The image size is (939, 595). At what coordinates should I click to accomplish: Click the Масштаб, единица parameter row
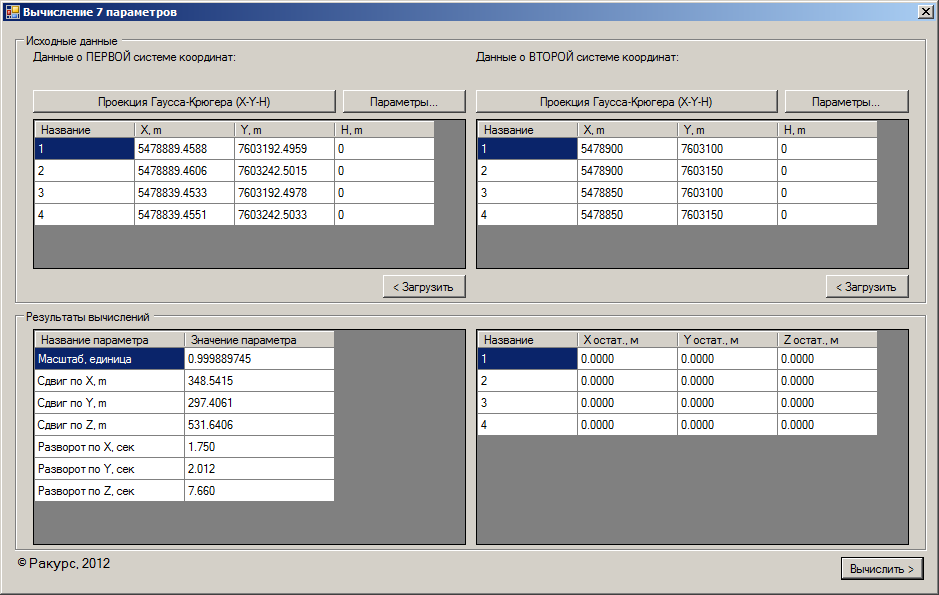109,358
